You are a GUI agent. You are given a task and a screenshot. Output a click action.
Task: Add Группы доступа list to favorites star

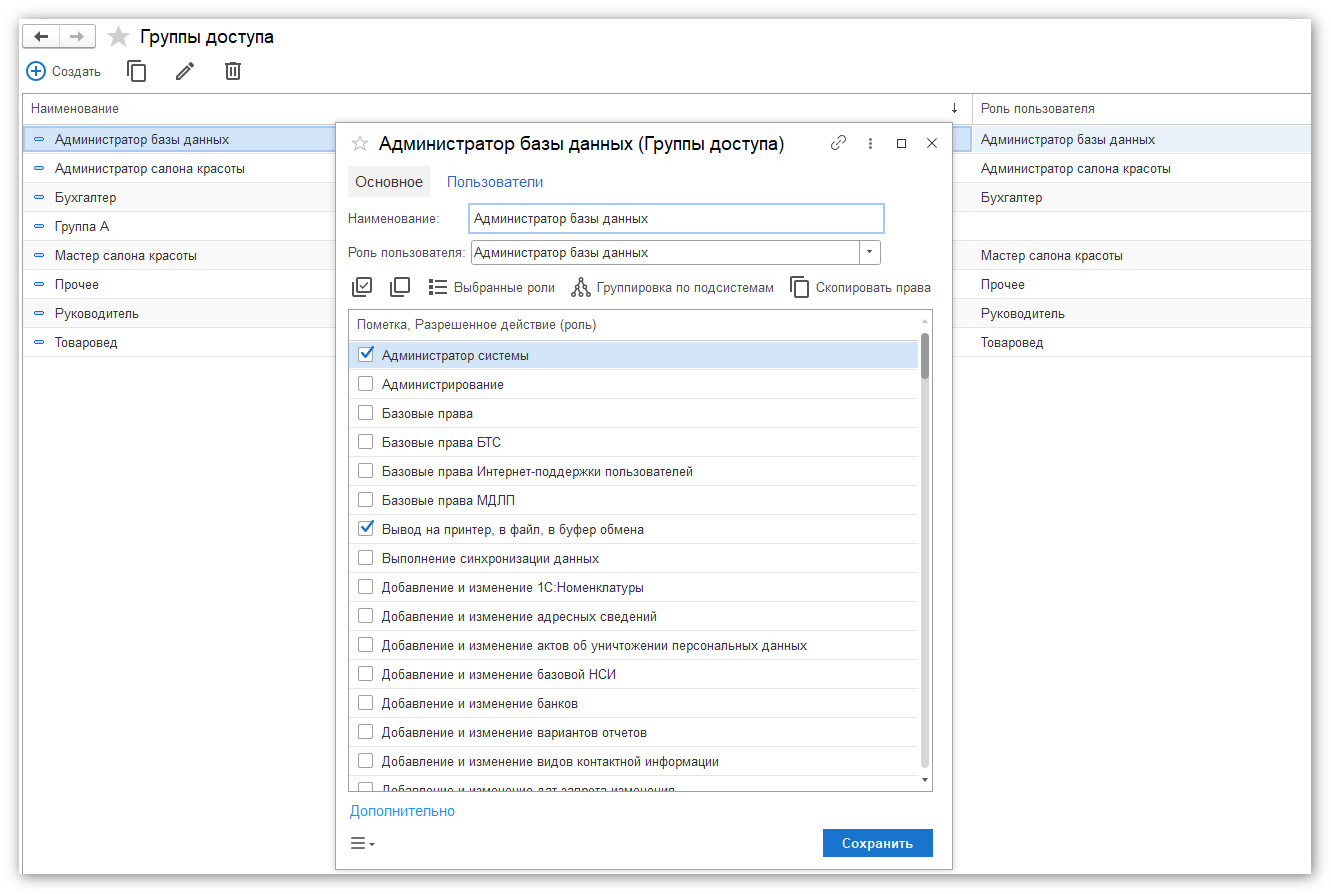(119, 37)
